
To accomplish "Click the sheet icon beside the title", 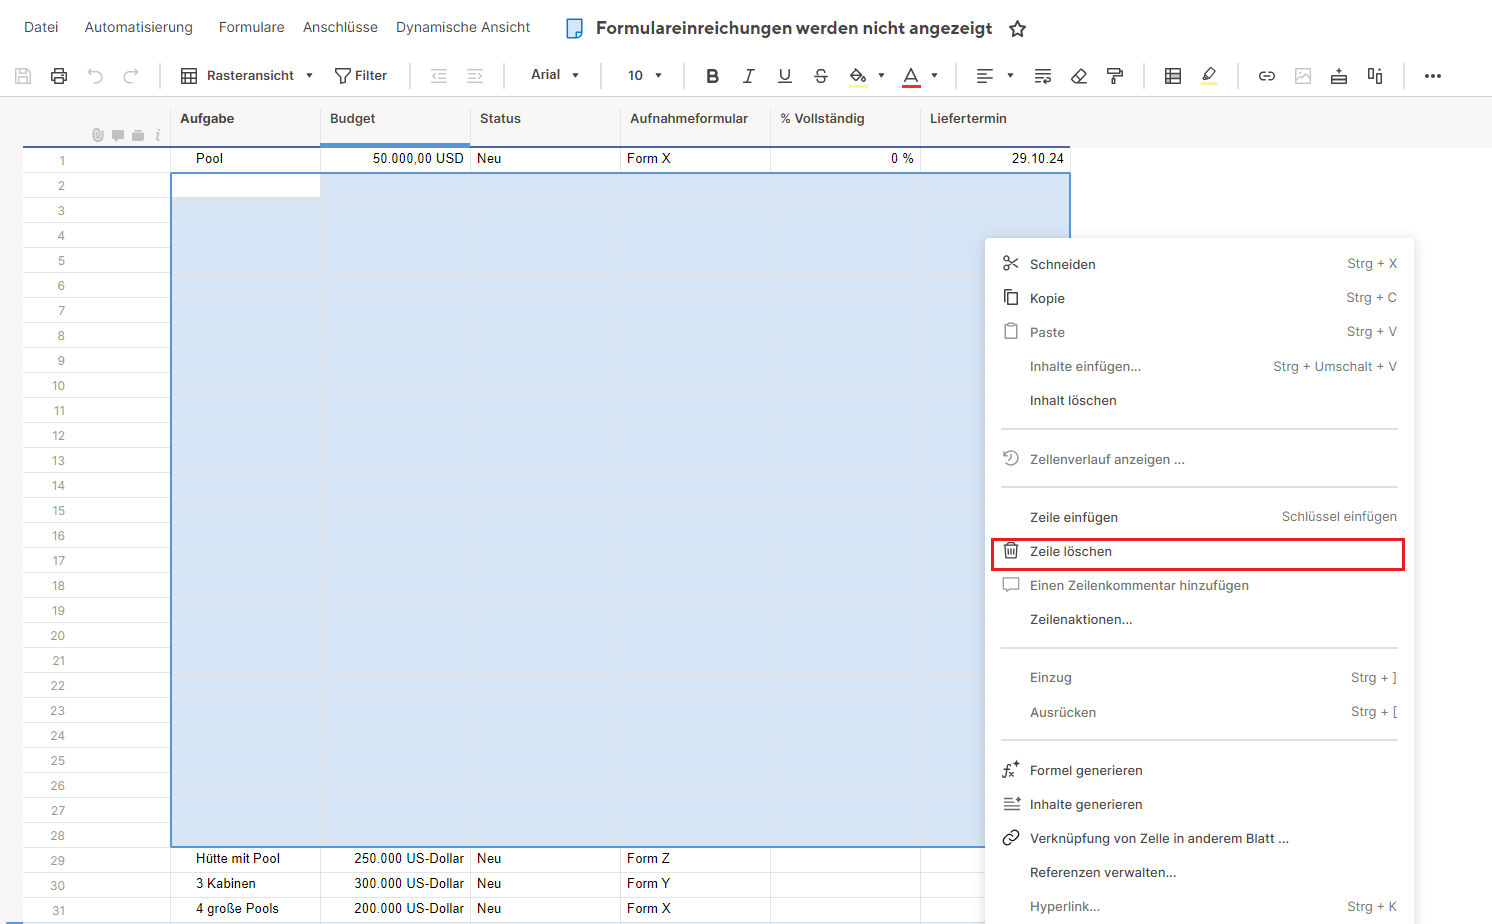I will point(574,29).
